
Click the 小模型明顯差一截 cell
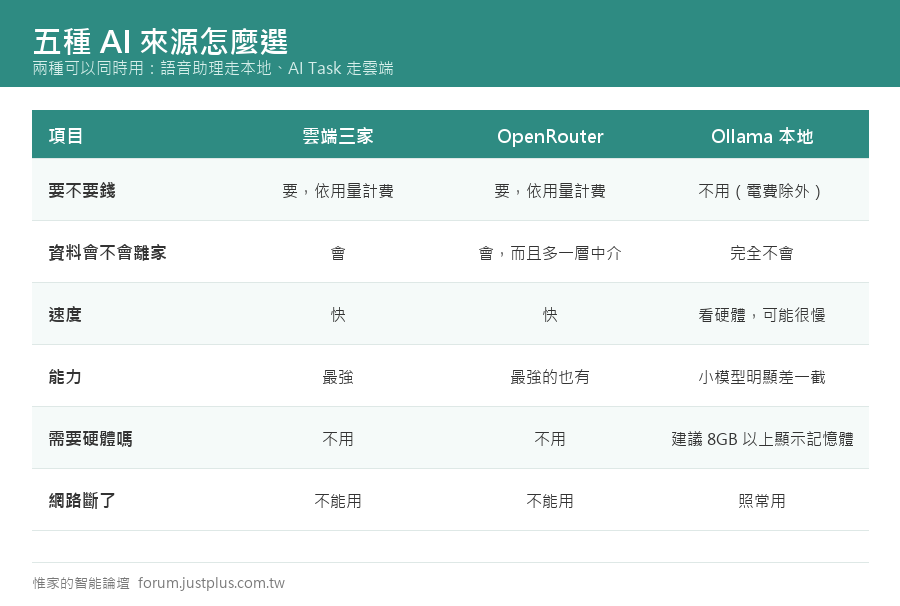click(x=762, y=376)
